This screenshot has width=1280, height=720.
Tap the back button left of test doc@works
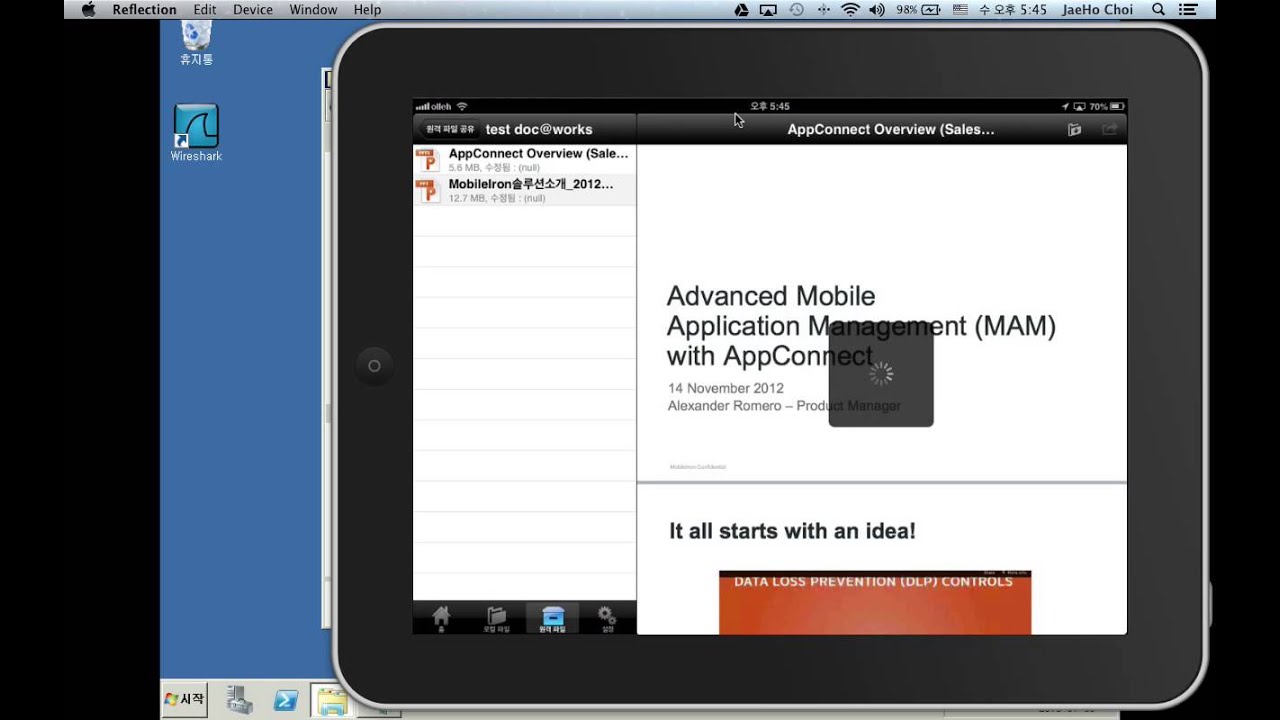coord(449,129)
